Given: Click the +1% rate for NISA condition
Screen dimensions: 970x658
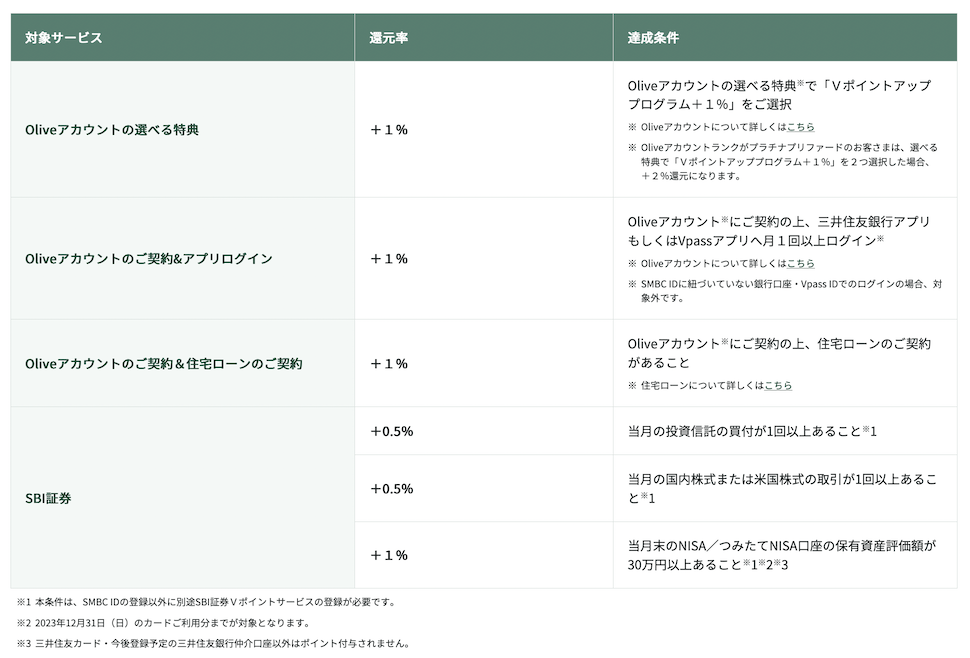Looking at the screenshot, I should 389,555.
